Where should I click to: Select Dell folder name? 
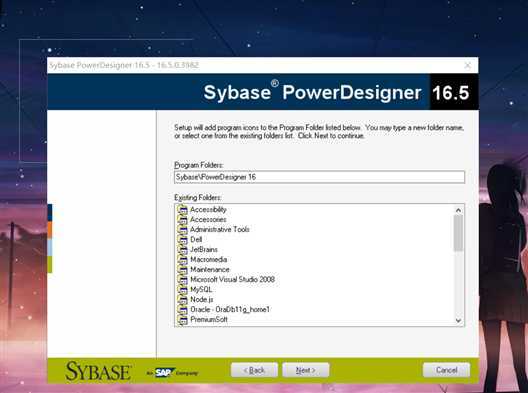pyautogui.click(x=196, y=239)
